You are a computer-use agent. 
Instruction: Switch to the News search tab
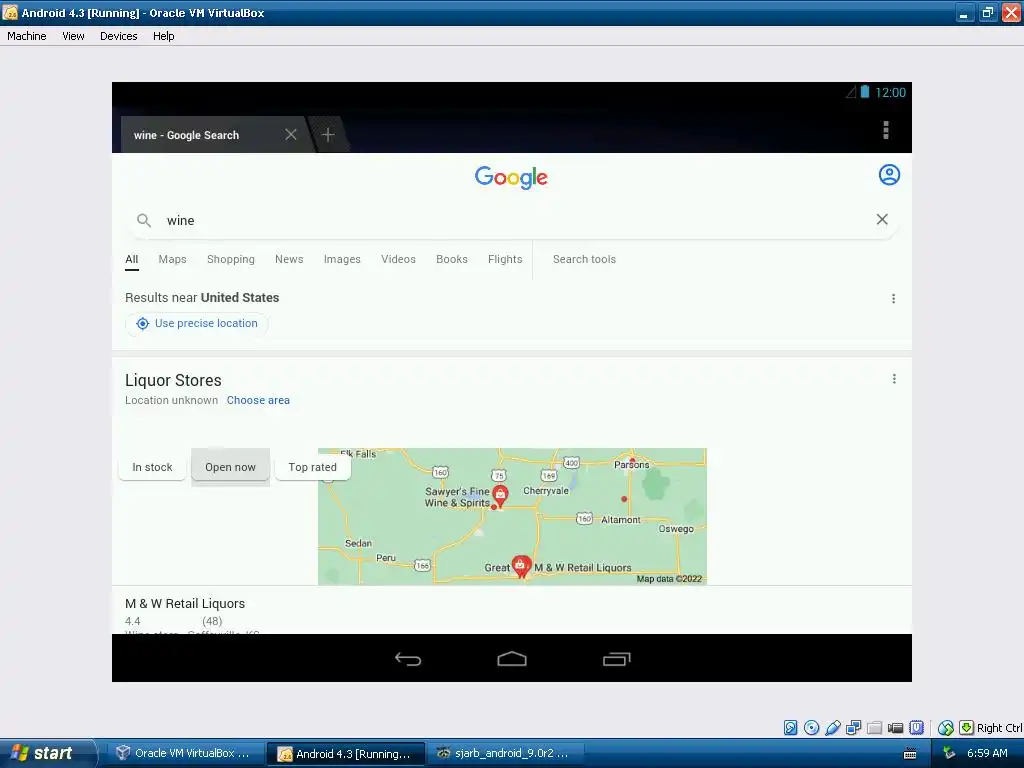point(289,259)
